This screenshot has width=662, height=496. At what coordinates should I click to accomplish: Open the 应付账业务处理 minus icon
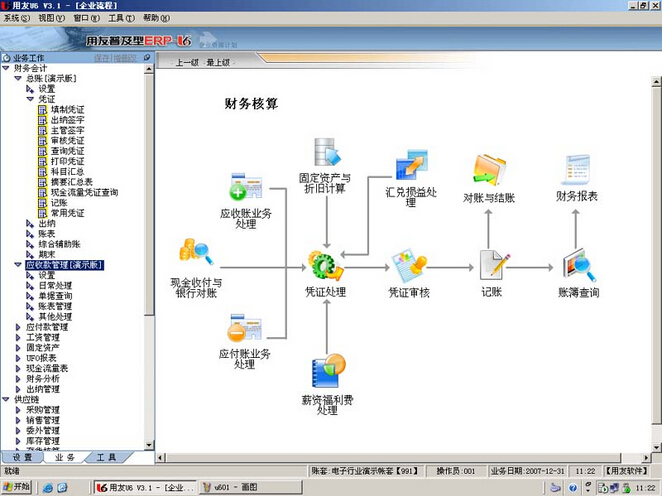pos(245,328)
